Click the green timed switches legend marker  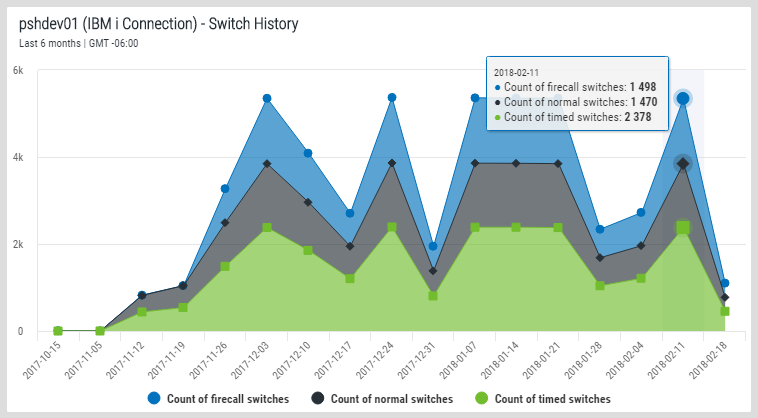[x=481, y=398]
